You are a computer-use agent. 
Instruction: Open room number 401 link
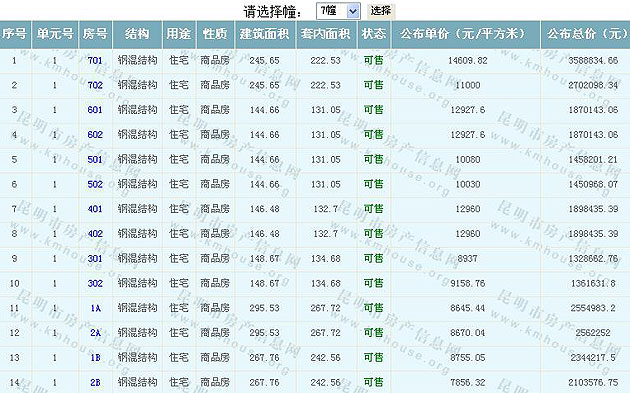[95, 209]
